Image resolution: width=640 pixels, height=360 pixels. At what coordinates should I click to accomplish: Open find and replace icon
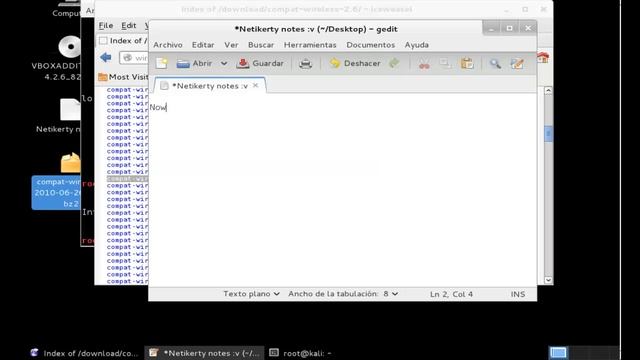(517, 63)
